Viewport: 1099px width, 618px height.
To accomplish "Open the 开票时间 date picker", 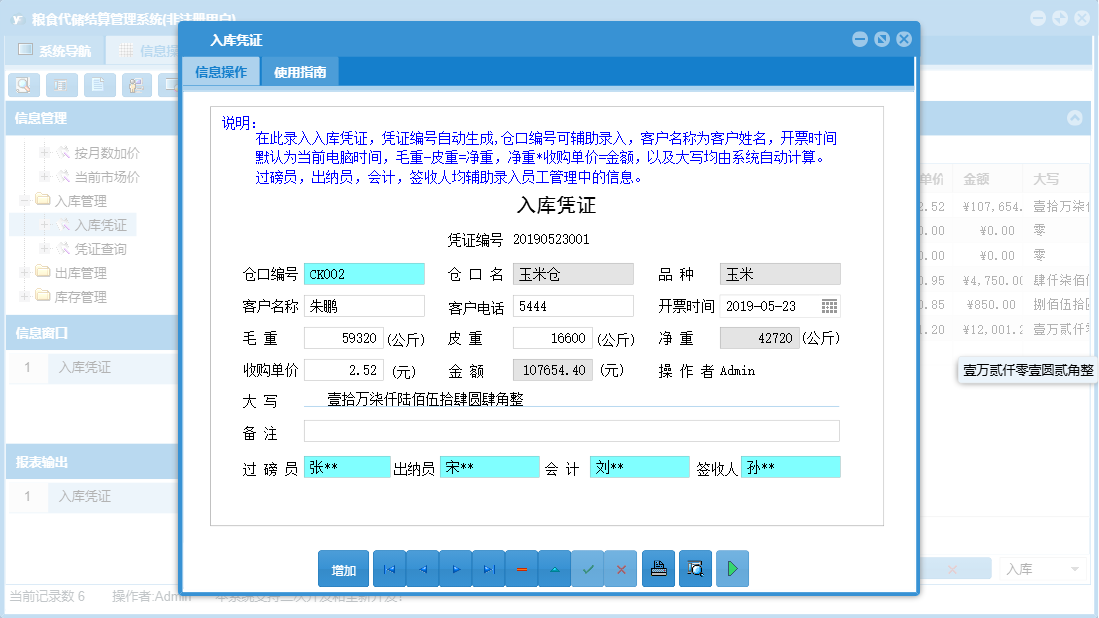I will 830,306.
